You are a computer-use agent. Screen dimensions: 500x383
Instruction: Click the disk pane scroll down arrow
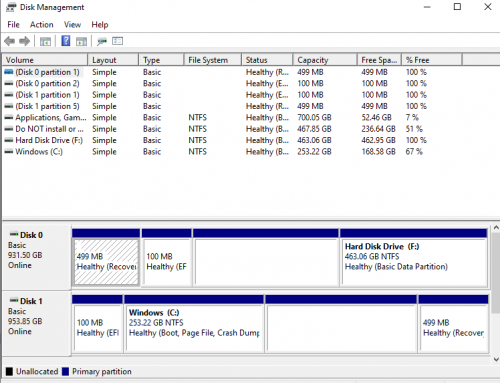(496, 359)
